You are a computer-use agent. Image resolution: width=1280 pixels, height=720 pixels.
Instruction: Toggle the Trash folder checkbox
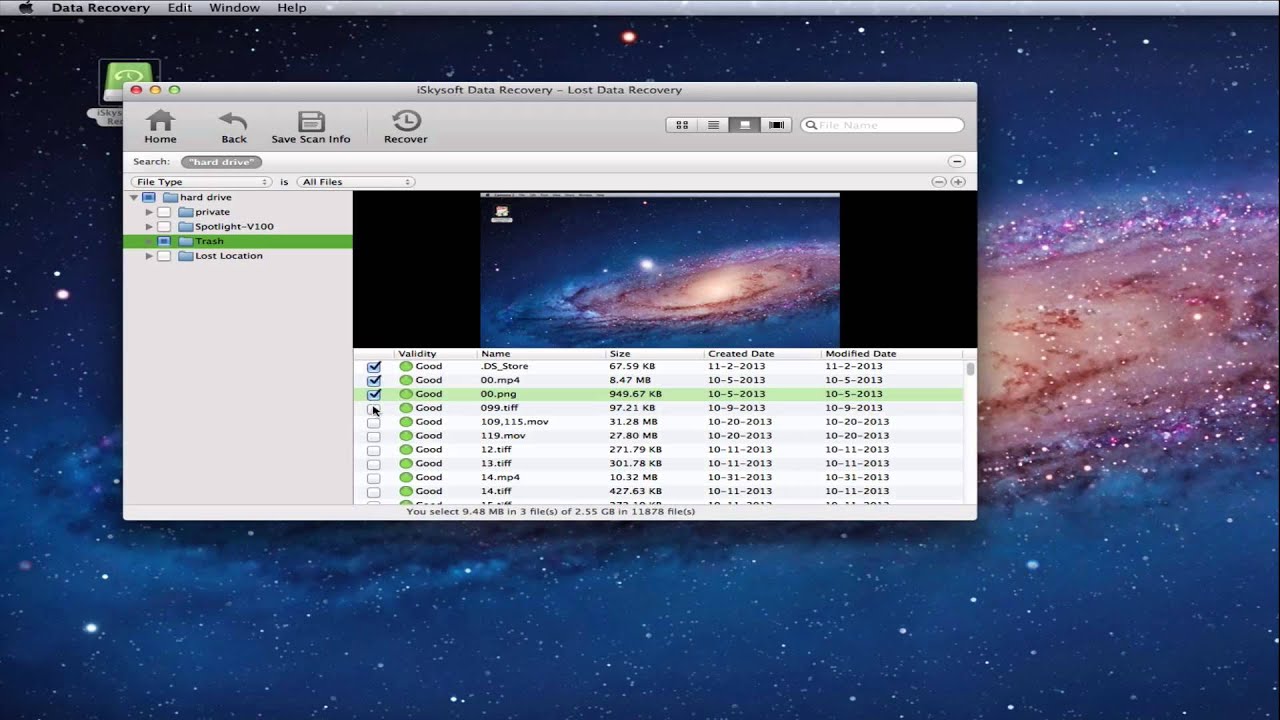tap(164, 242)
